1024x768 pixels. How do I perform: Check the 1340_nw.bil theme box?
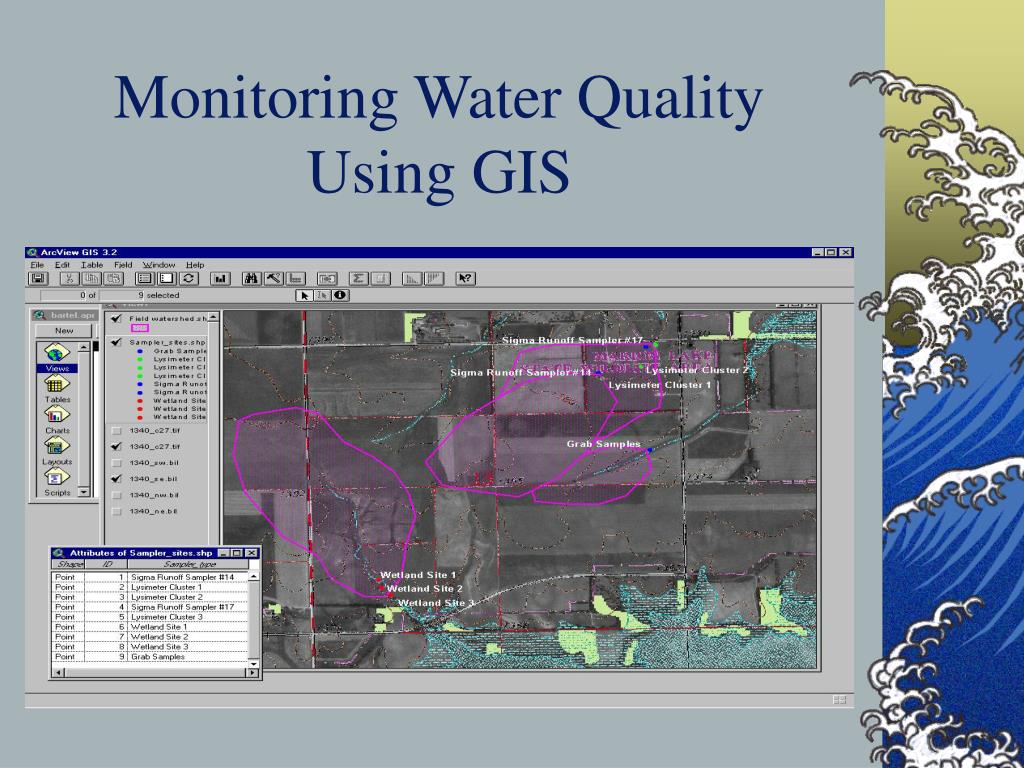[x=116, y=495]
